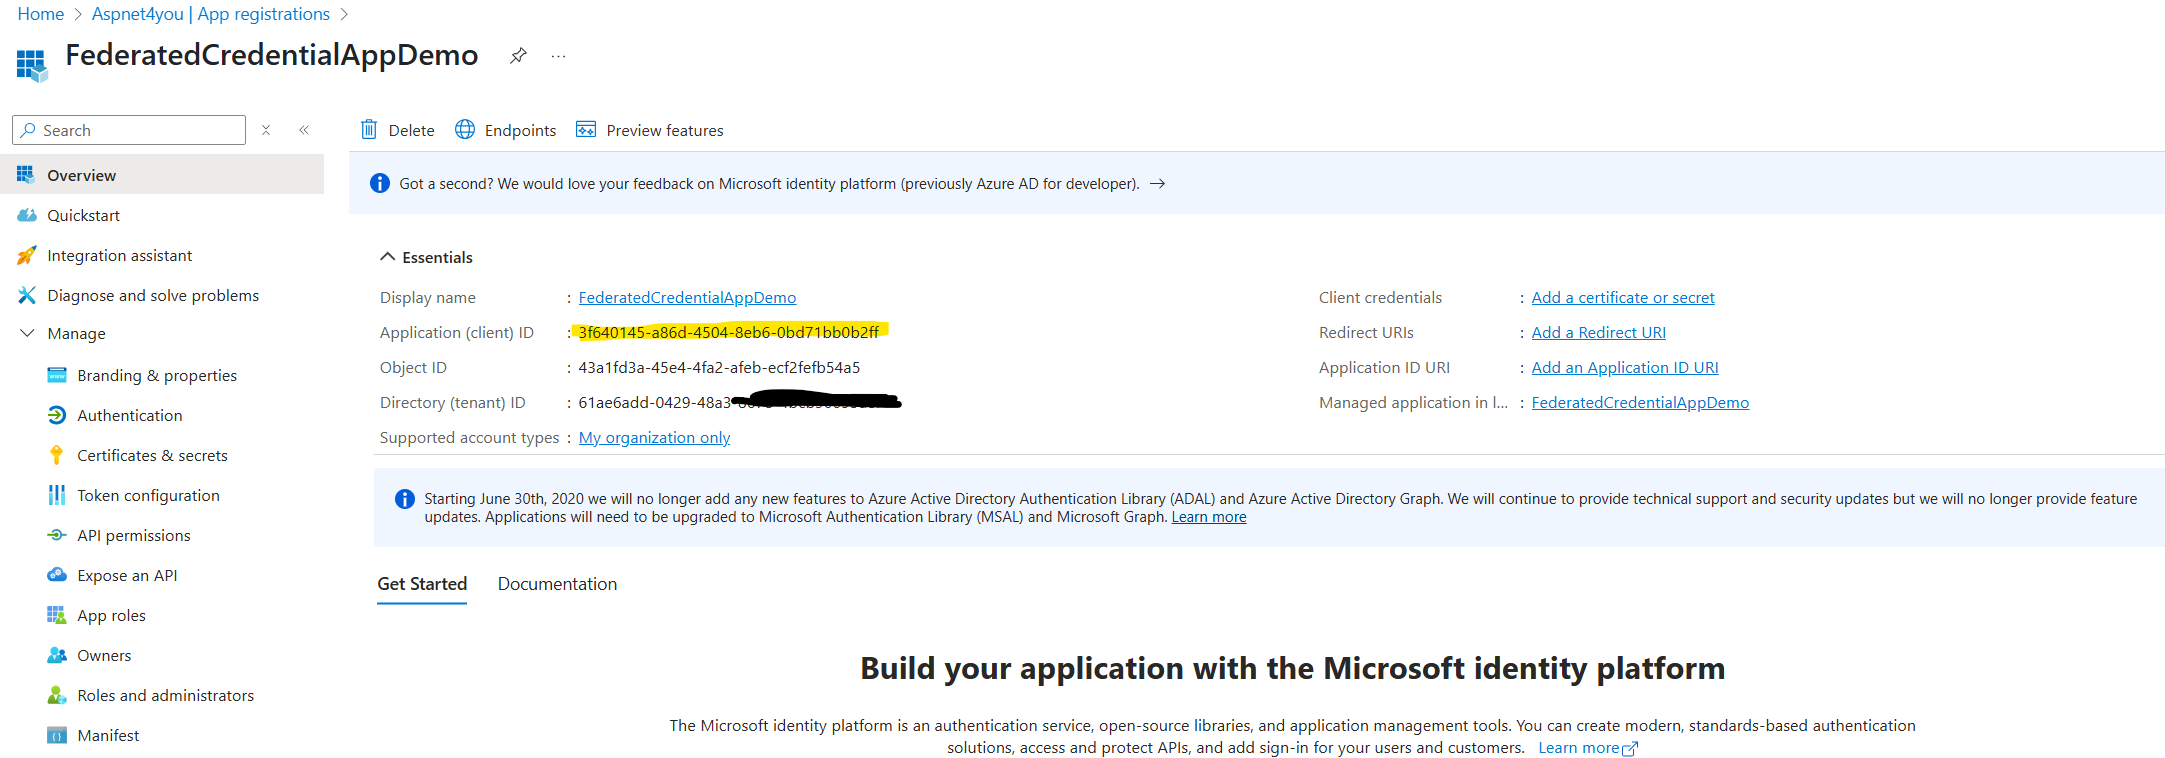The height and width of the screenshot is (758, 2165).
Task: Click the Owners people icon
Action: pos(57,655)
